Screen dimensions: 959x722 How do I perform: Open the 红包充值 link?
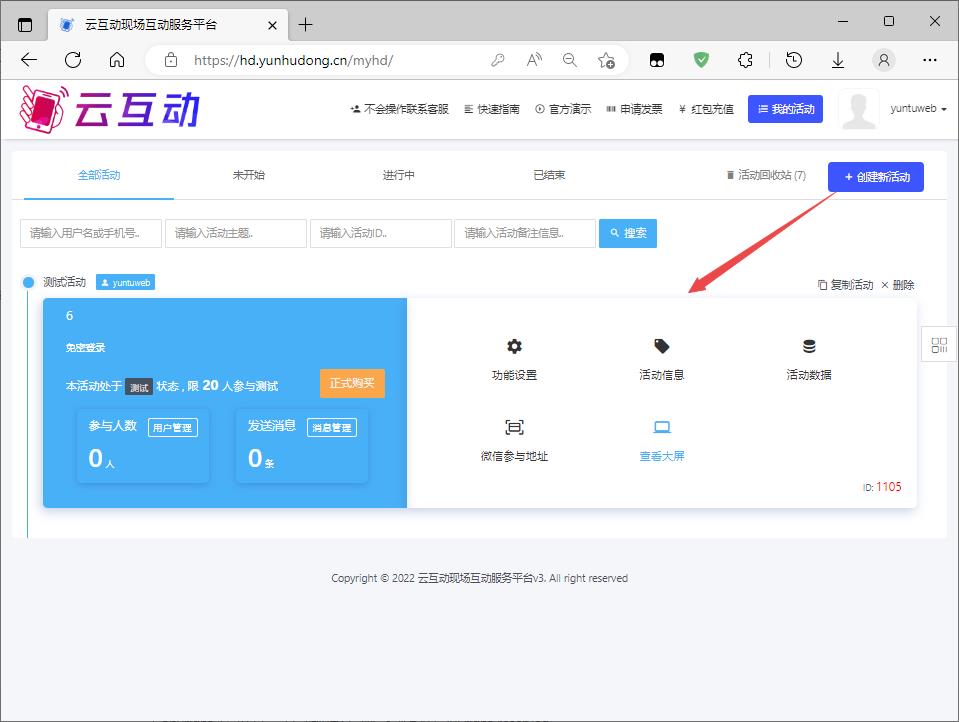point(706,109)
